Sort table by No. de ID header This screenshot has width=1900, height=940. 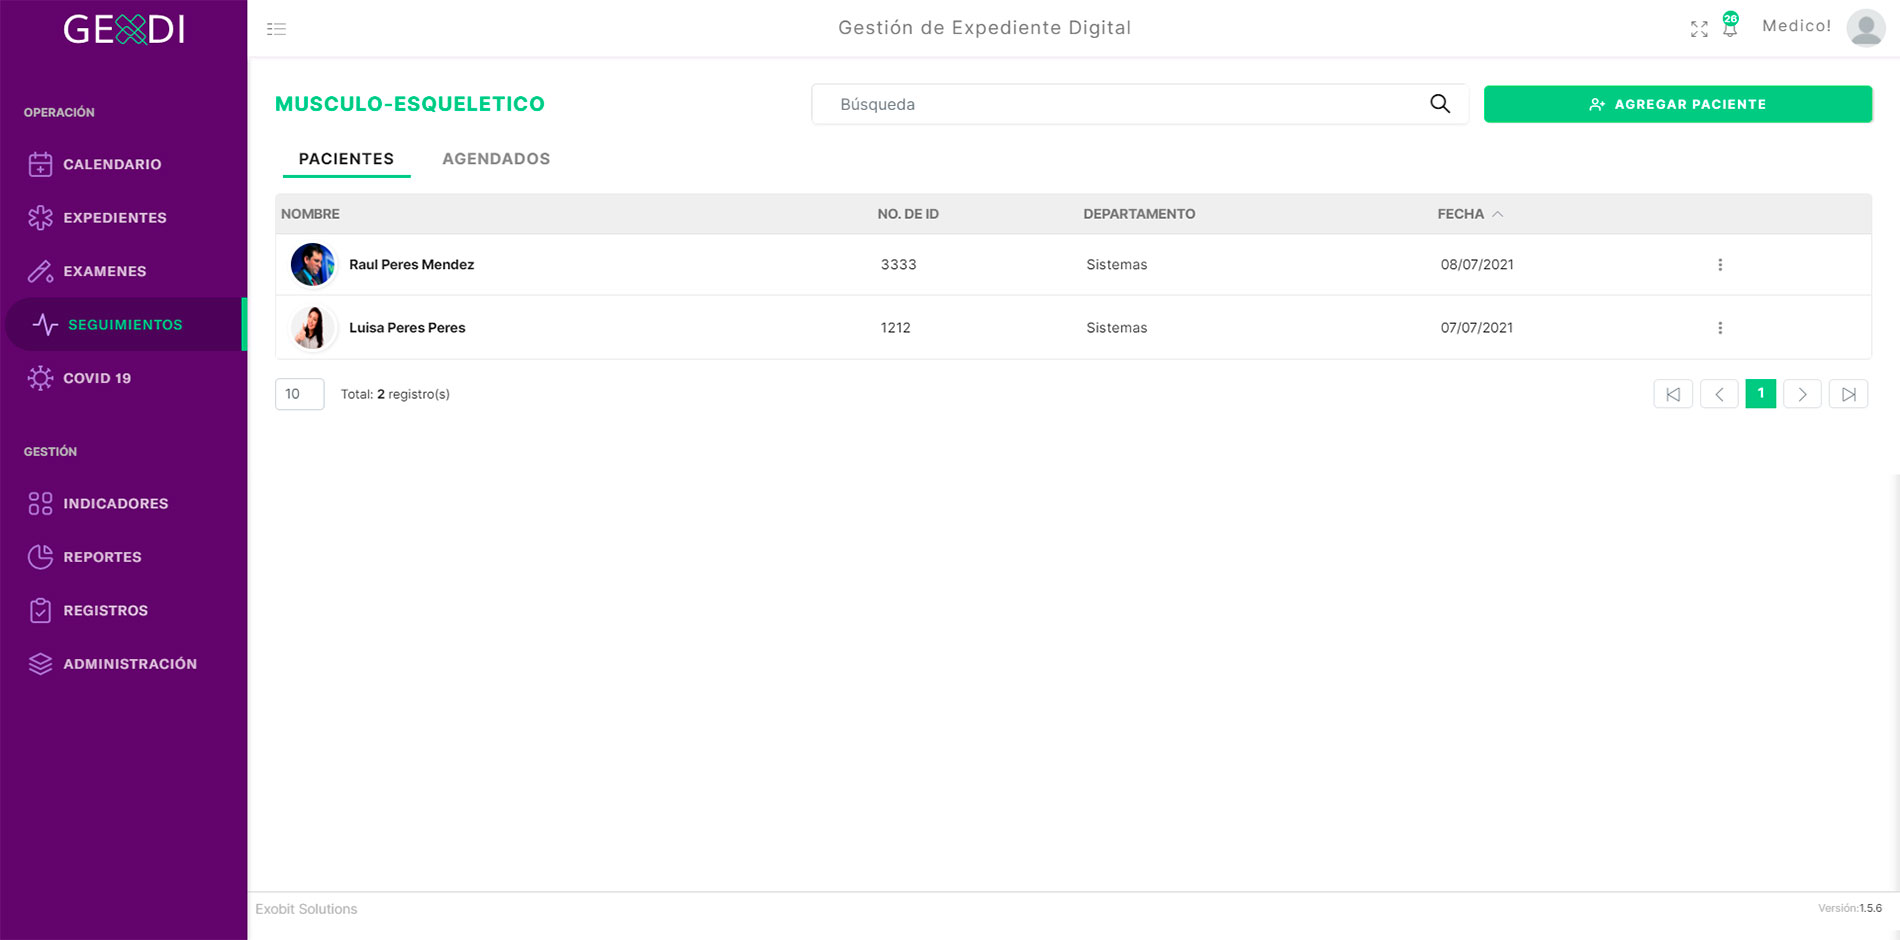[908, 214]
